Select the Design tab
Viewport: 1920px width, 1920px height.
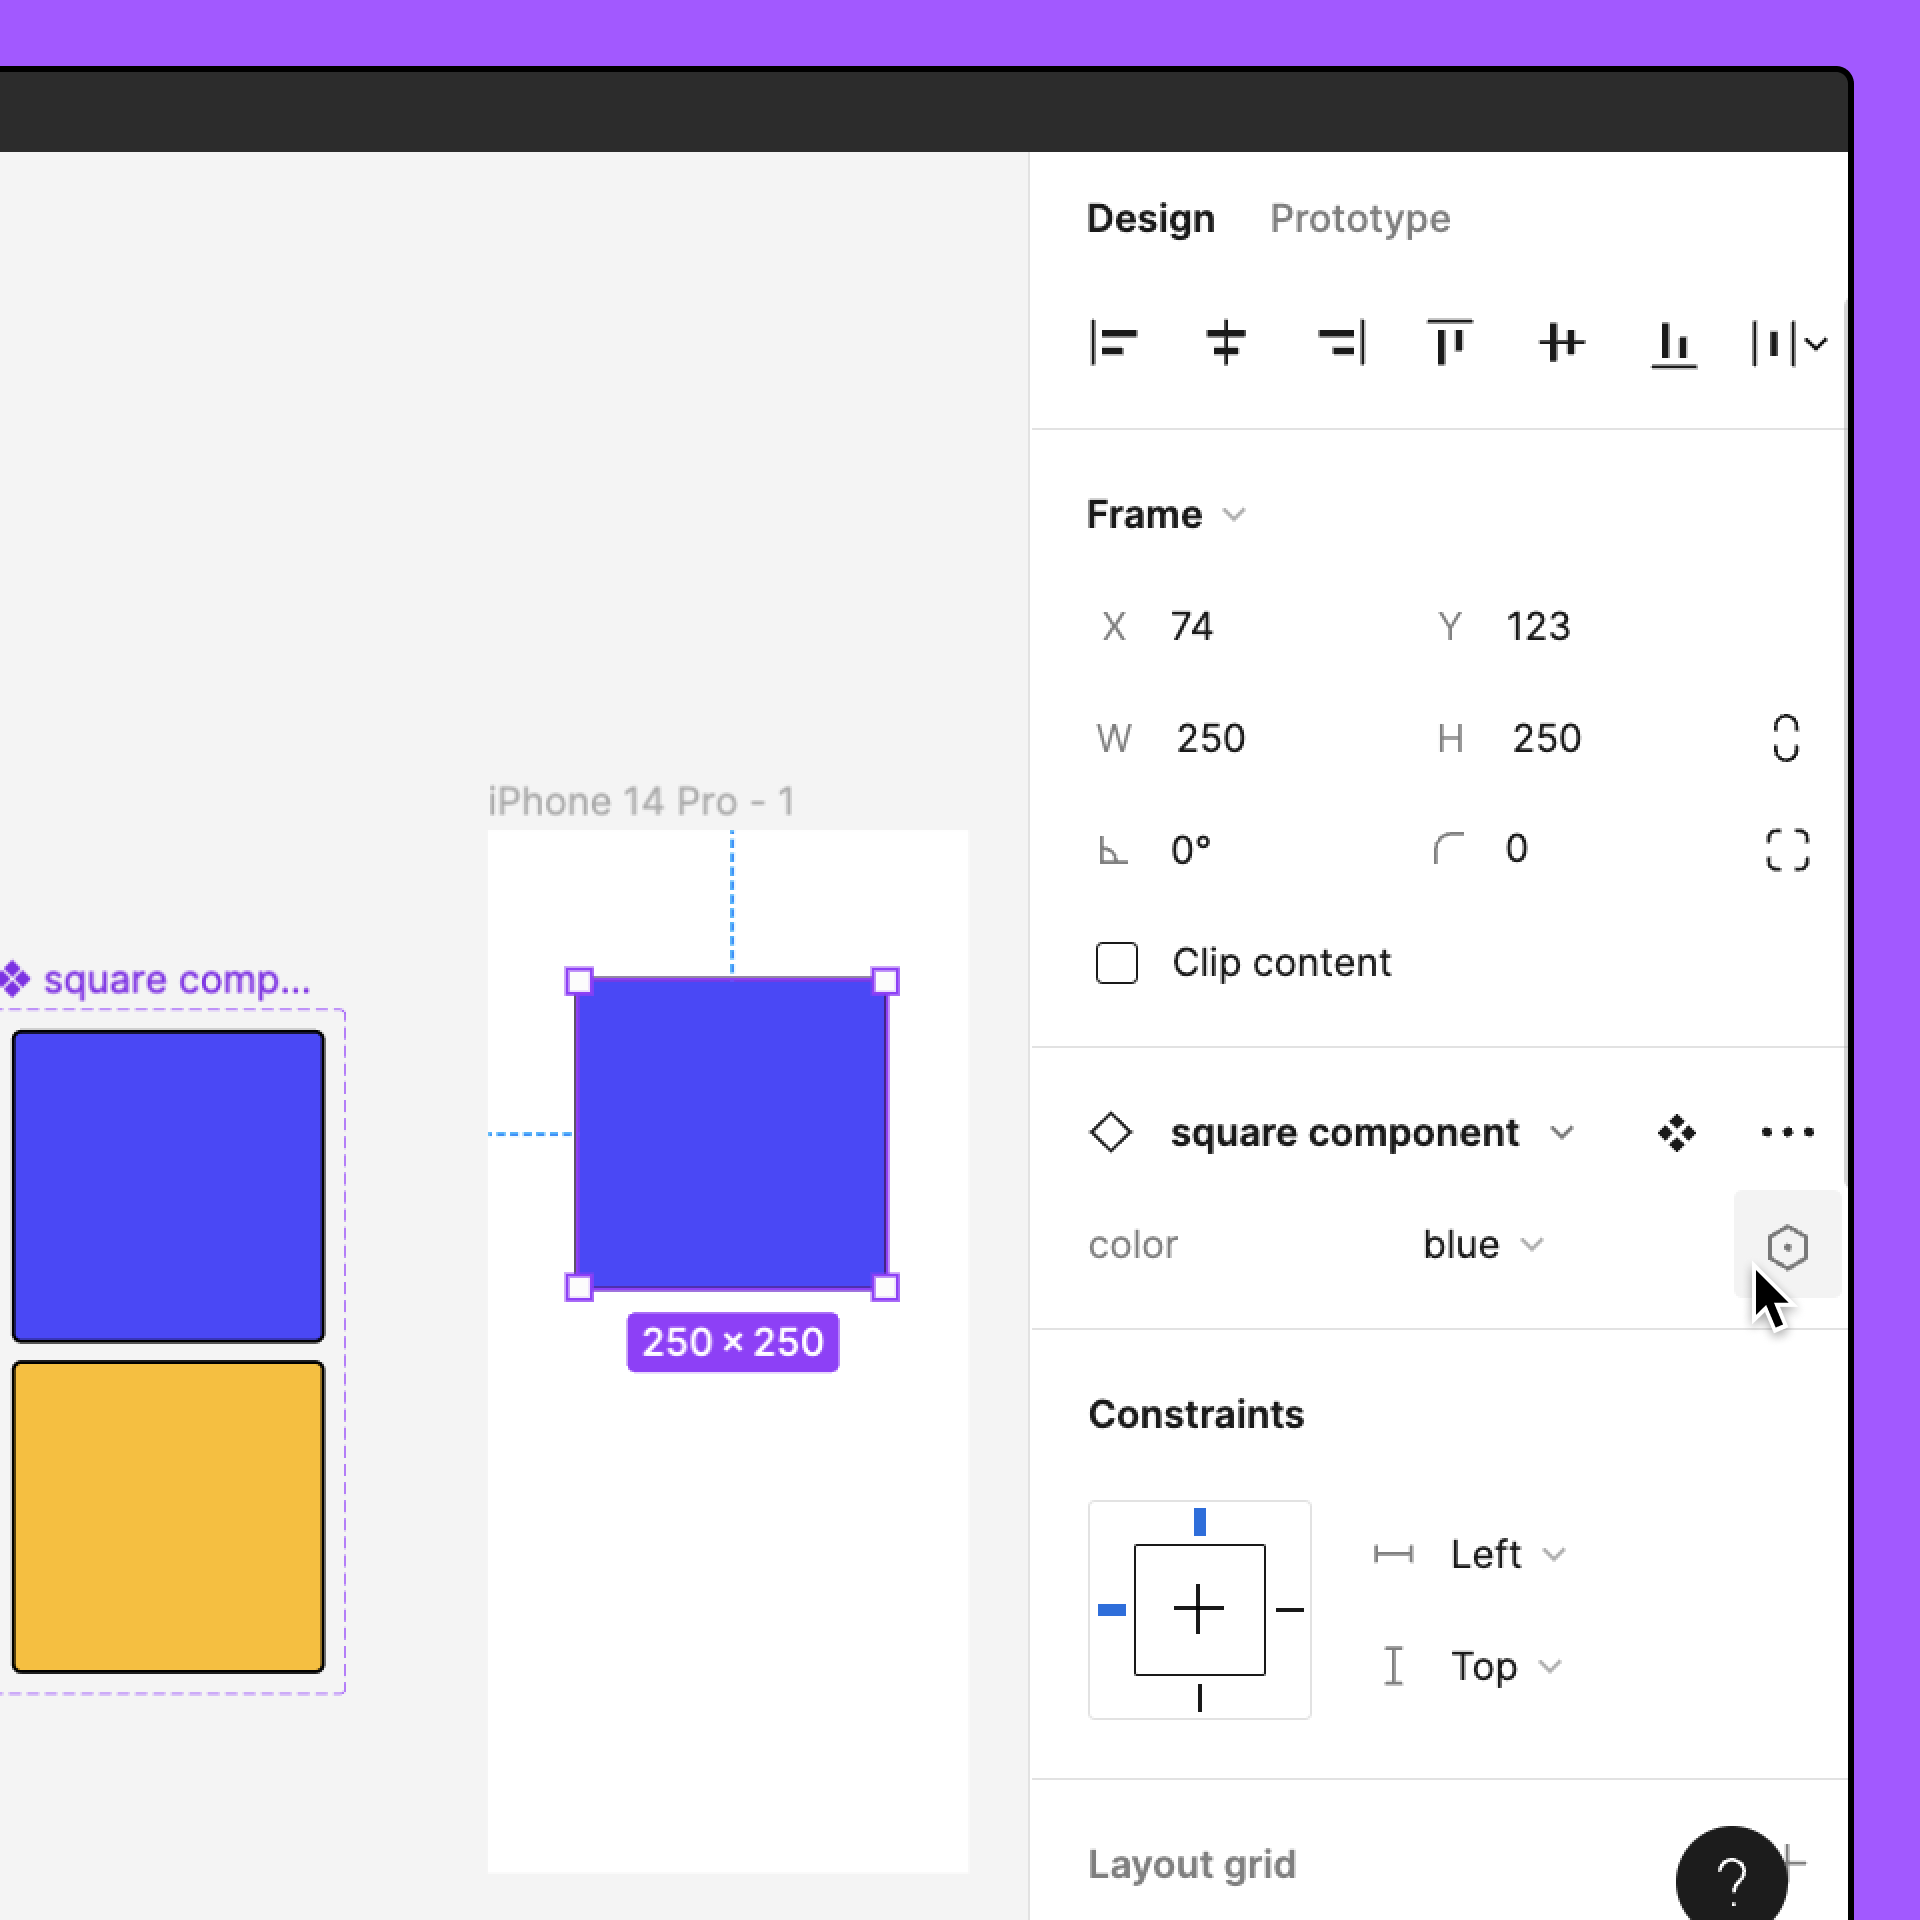point(1150,218)
